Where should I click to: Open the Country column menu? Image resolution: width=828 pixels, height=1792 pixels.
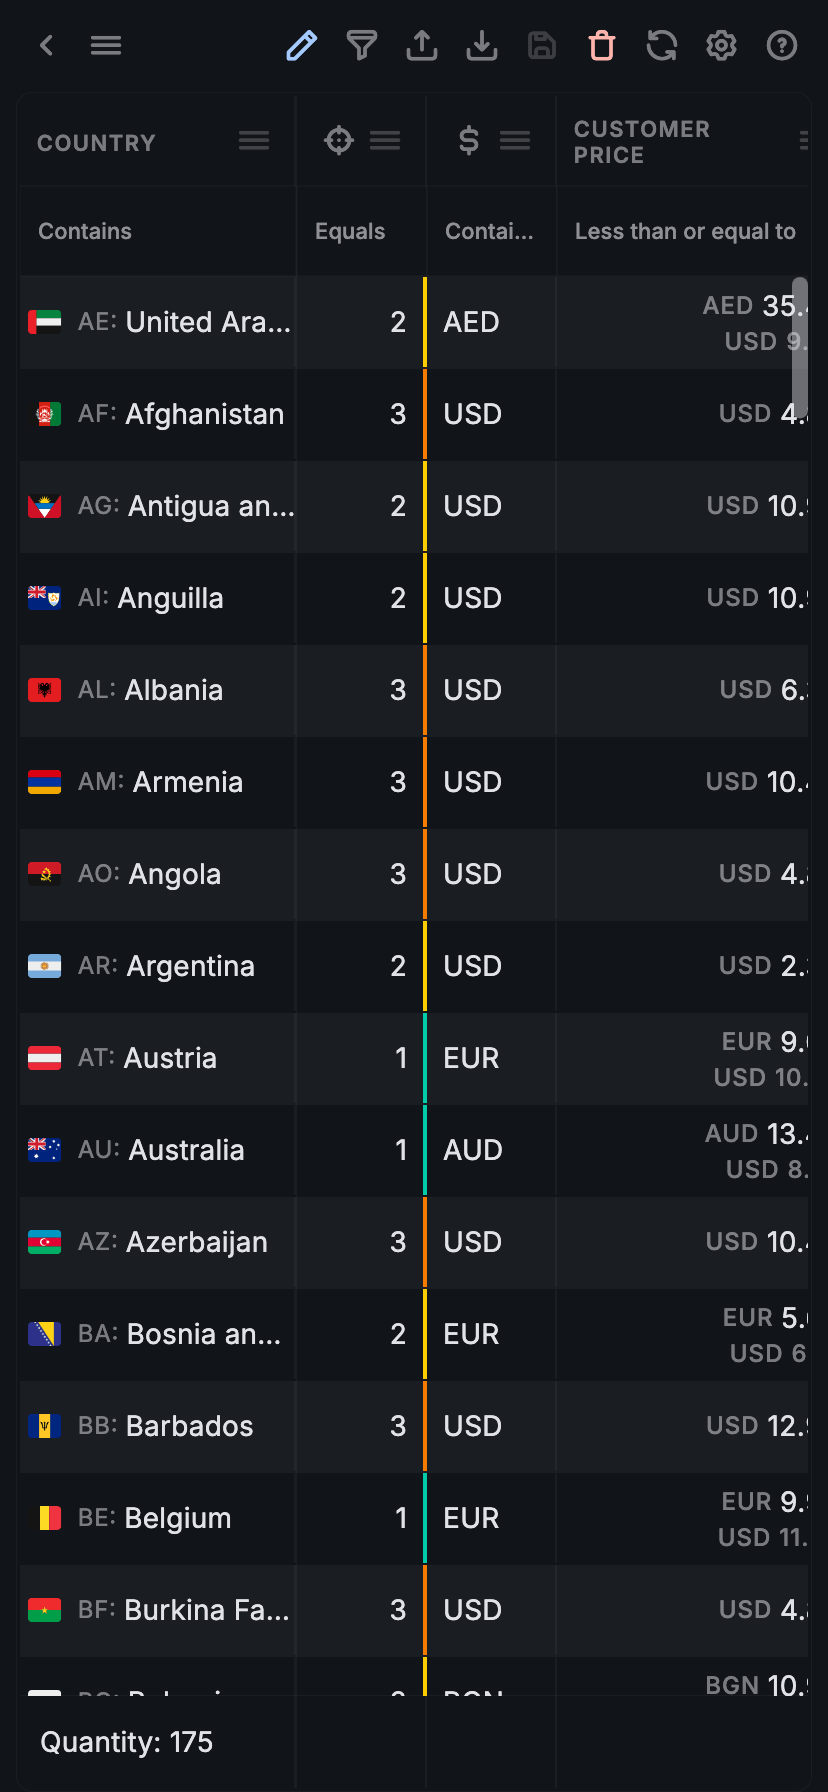pyautogui.click(x=254, y=141)
